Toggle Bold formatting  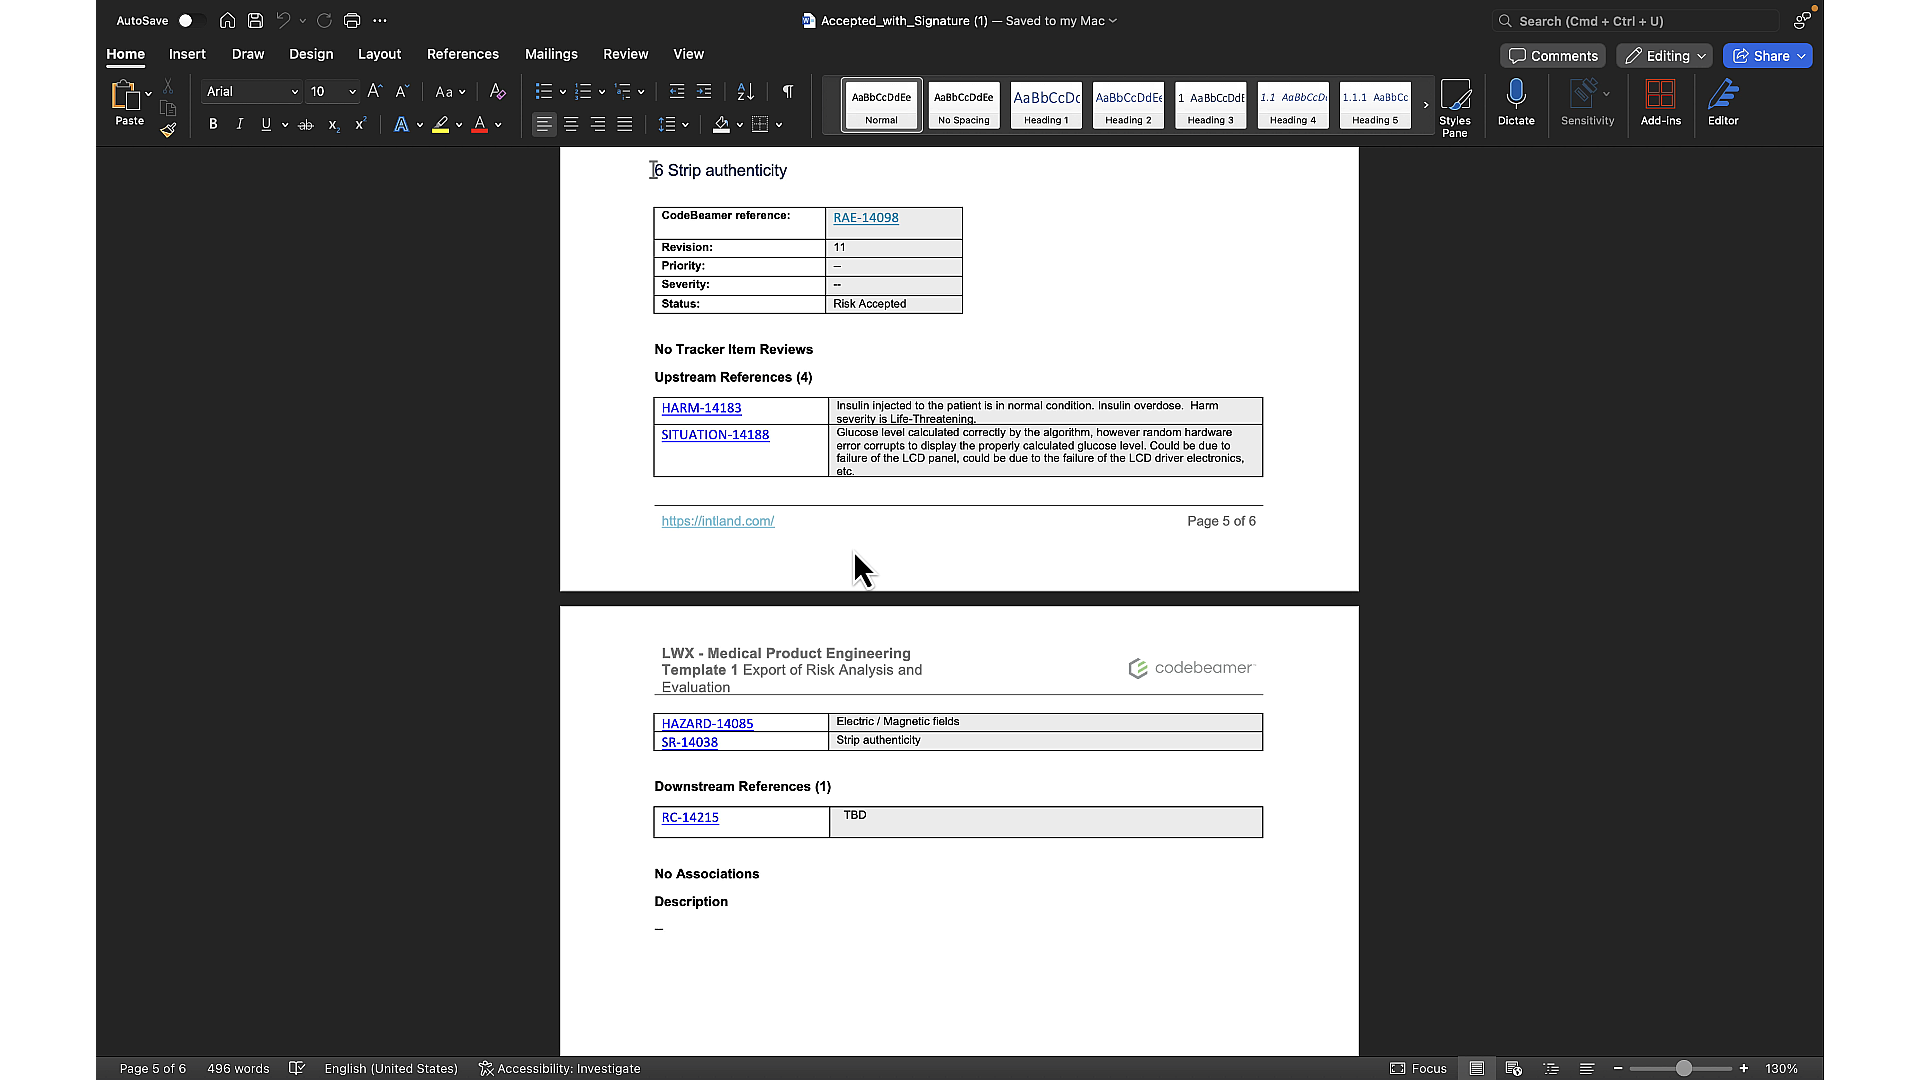213,125
